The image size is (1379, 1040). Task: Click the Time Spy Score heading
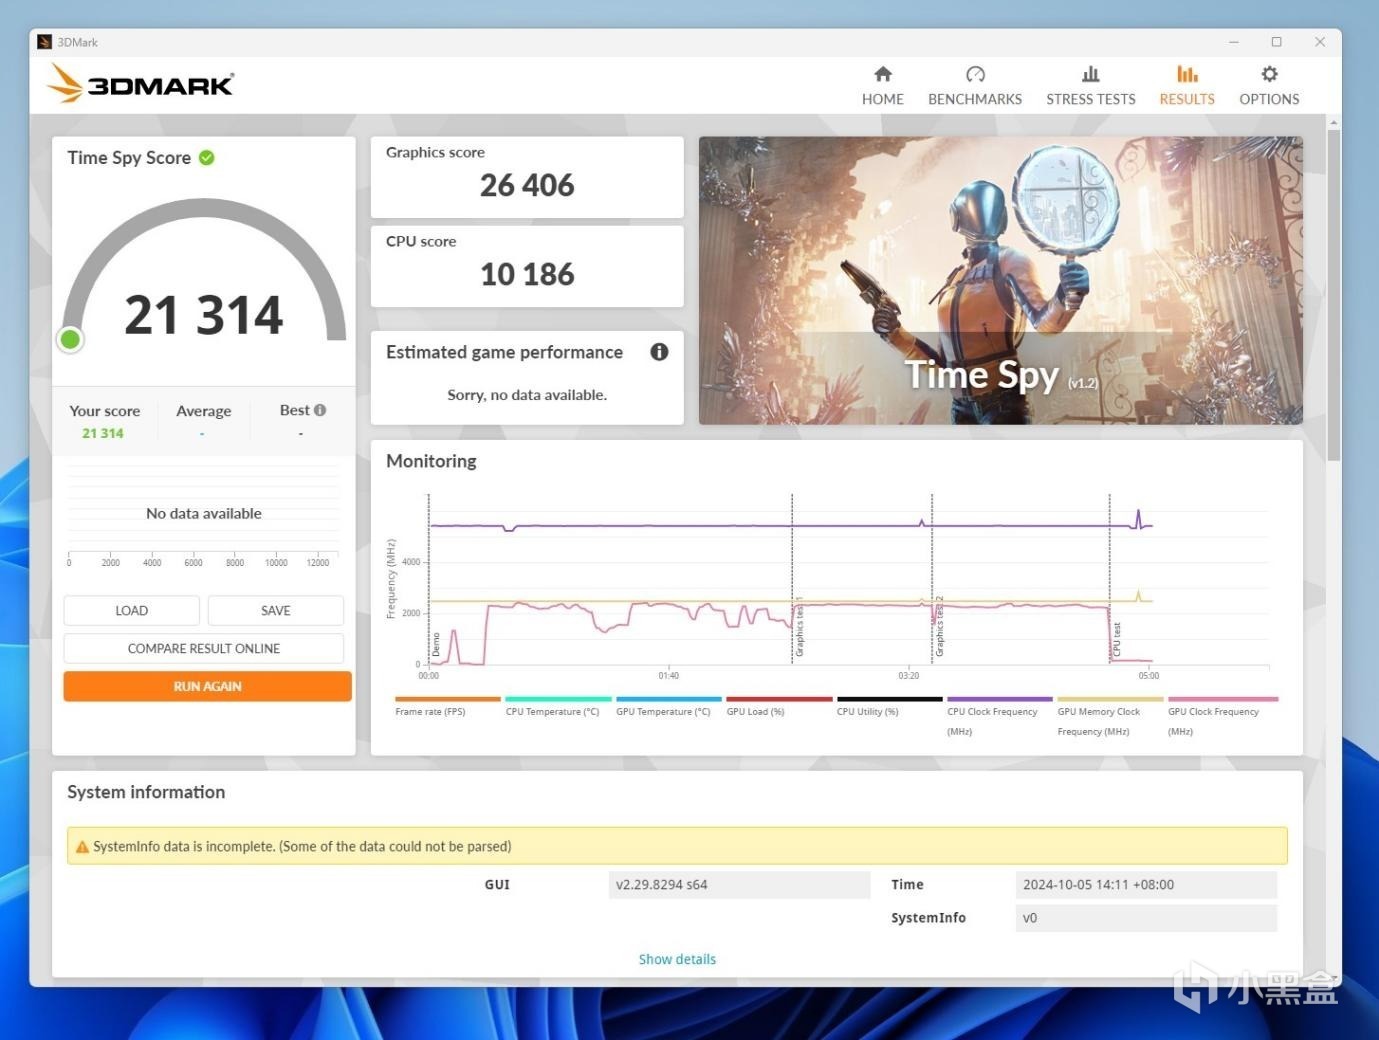pyautogui.click(x=129, y=158)
